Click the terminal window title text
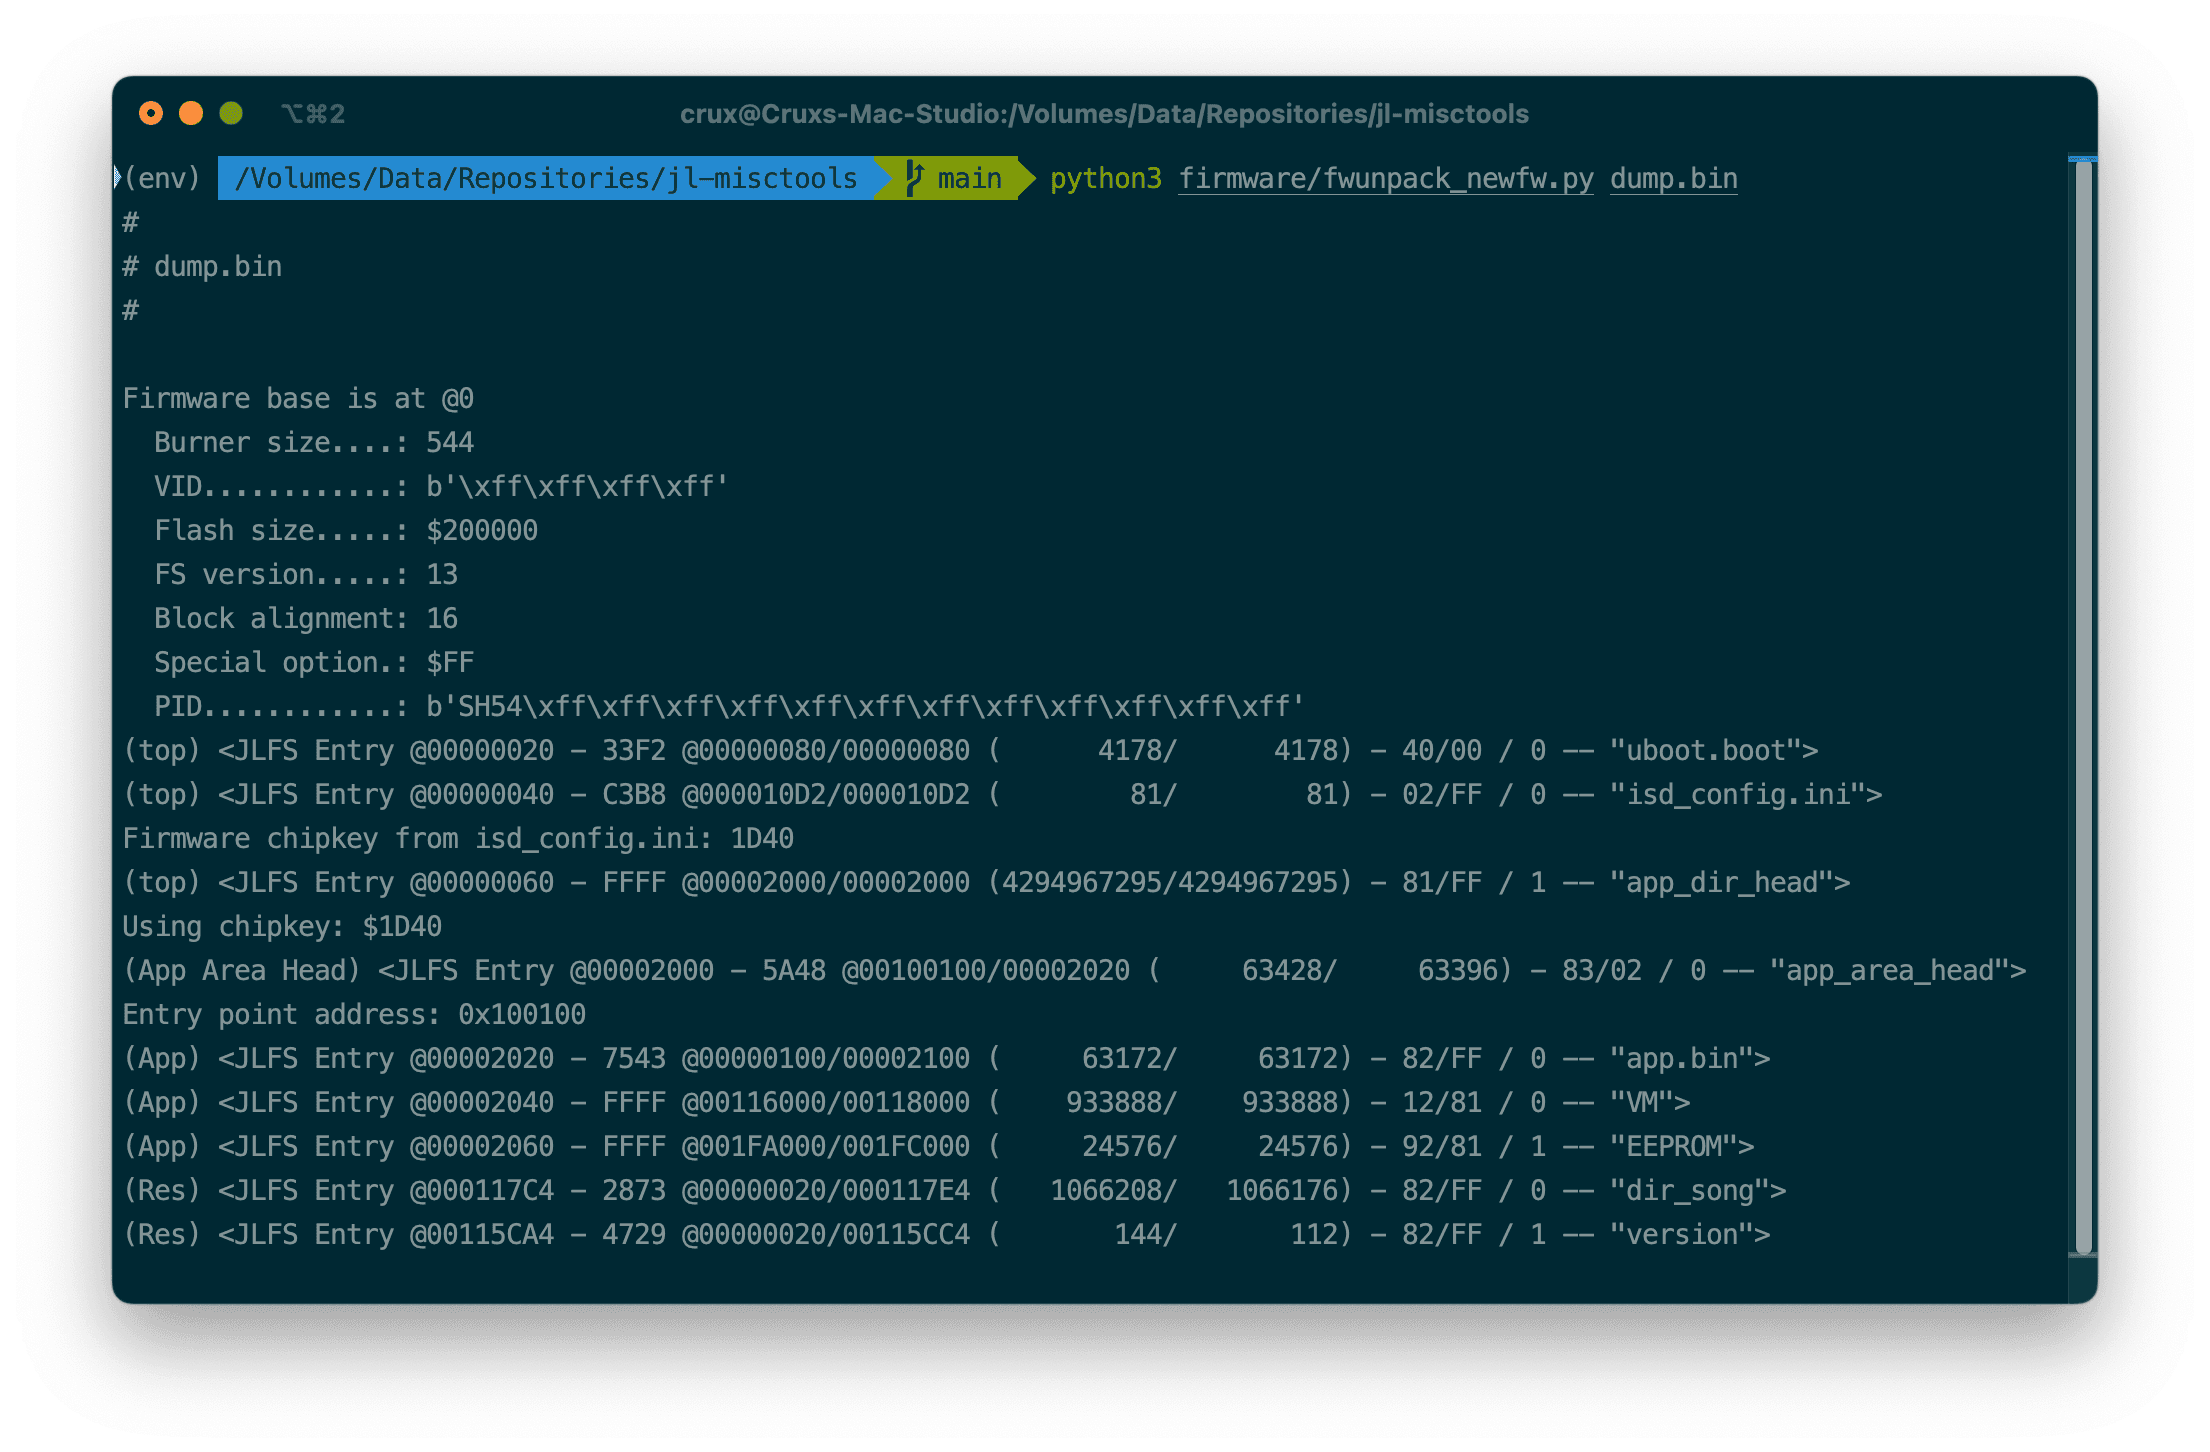The height and width of the screenshot is (1452, 2210). pyautogui.click(x=1104, y=114)
